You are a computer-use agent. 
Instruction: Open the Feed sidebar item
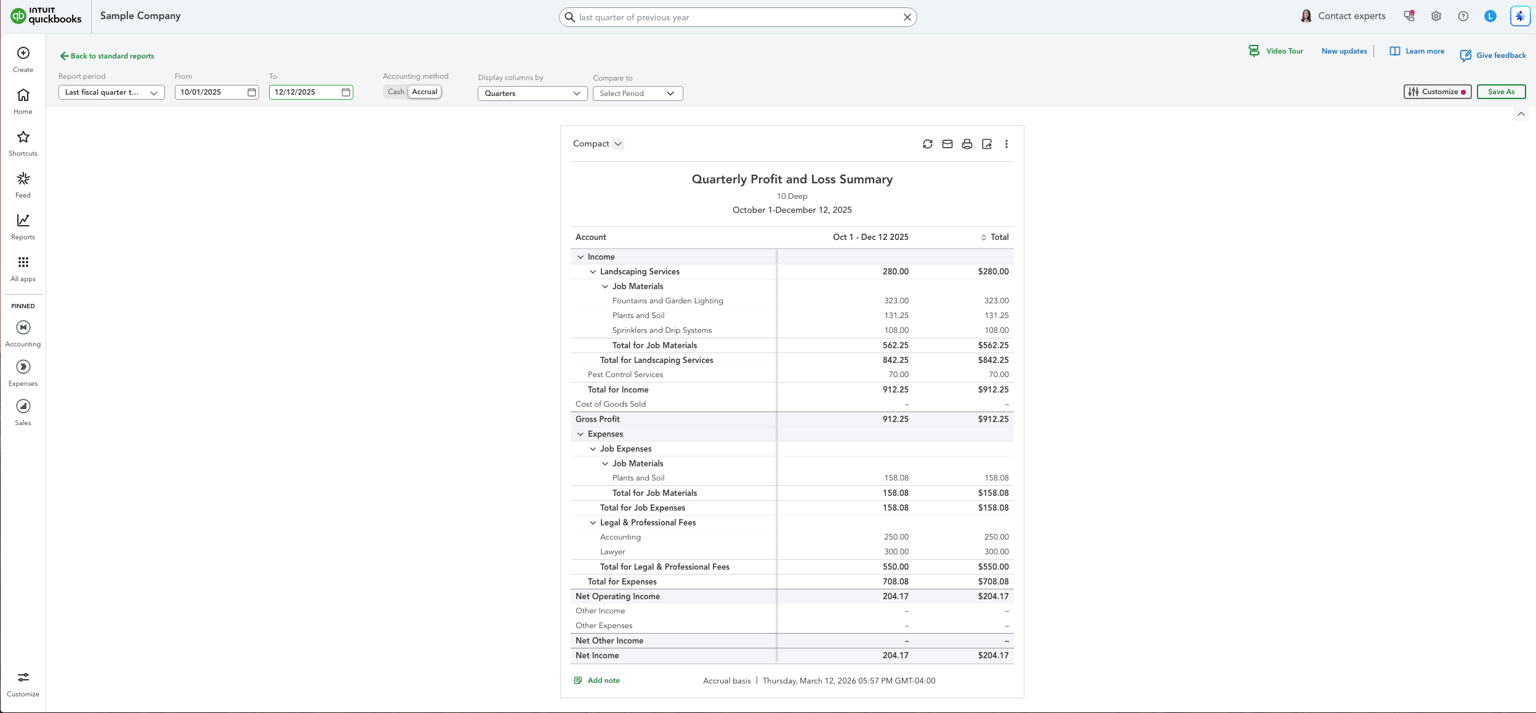23,185
